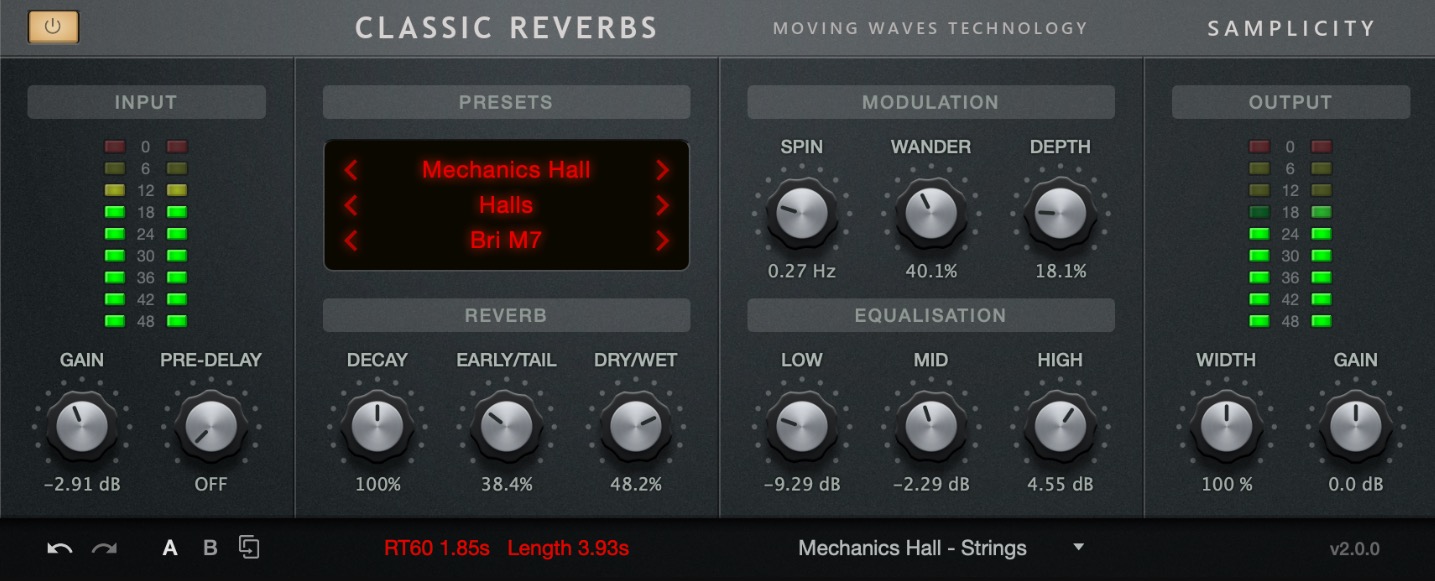Image resolution: width=1435 pixels, height=581 pixels.
Task: Click the OUTPUT section header
Action: pyautogui.click(x=1291, y=102)
